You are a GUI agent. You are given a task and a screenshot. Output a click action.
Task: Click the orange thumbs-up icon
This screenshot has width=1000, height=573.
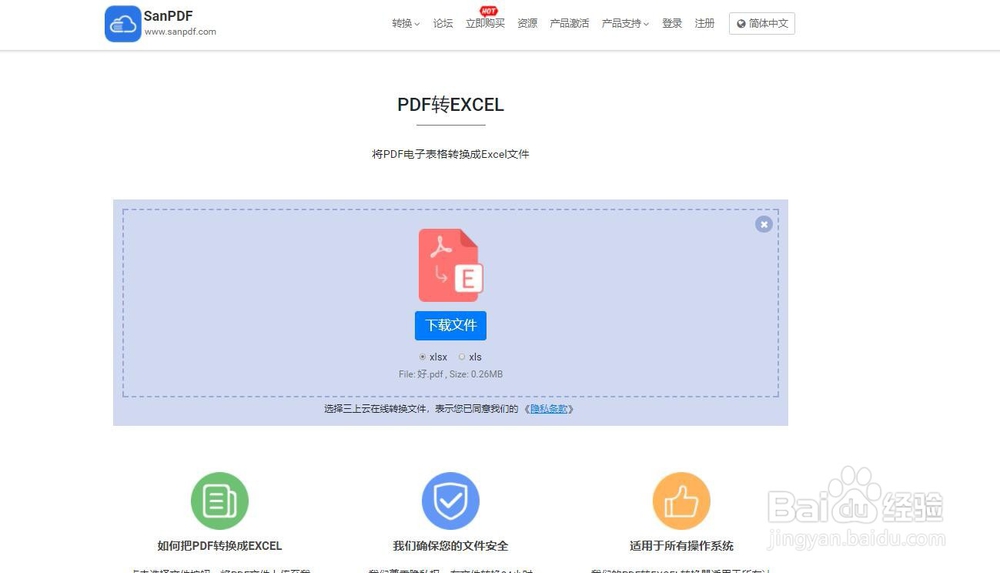tap(681, 501)
